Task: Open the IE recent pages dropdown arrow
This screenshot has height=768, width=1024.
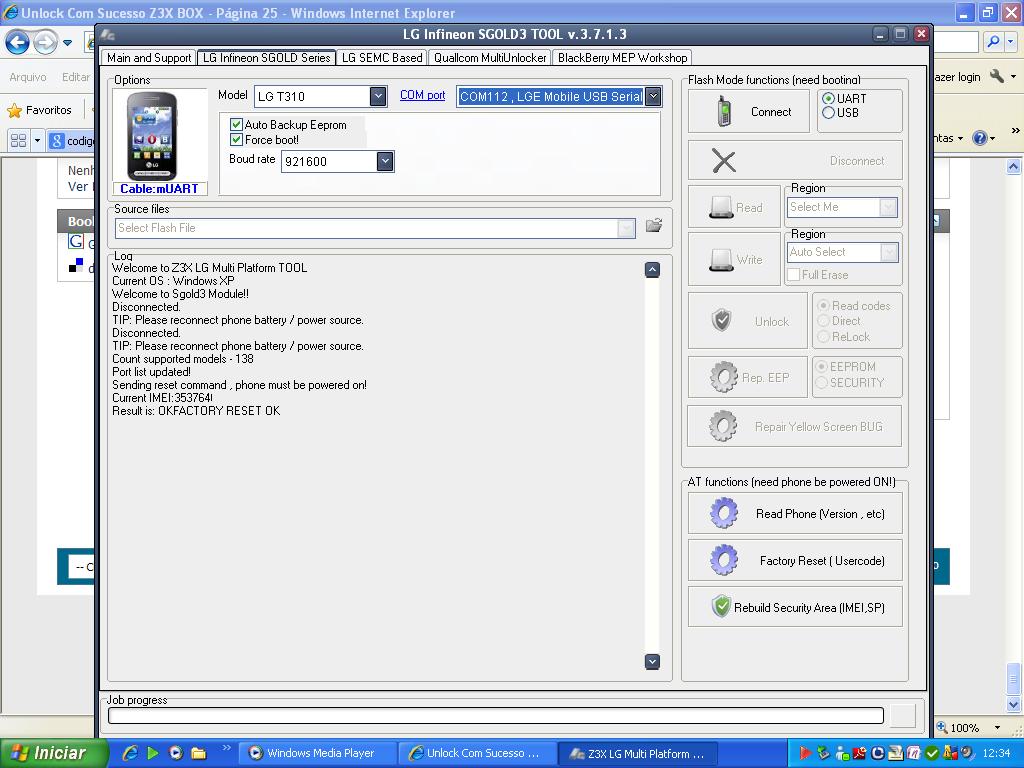Action: [67, 43]
